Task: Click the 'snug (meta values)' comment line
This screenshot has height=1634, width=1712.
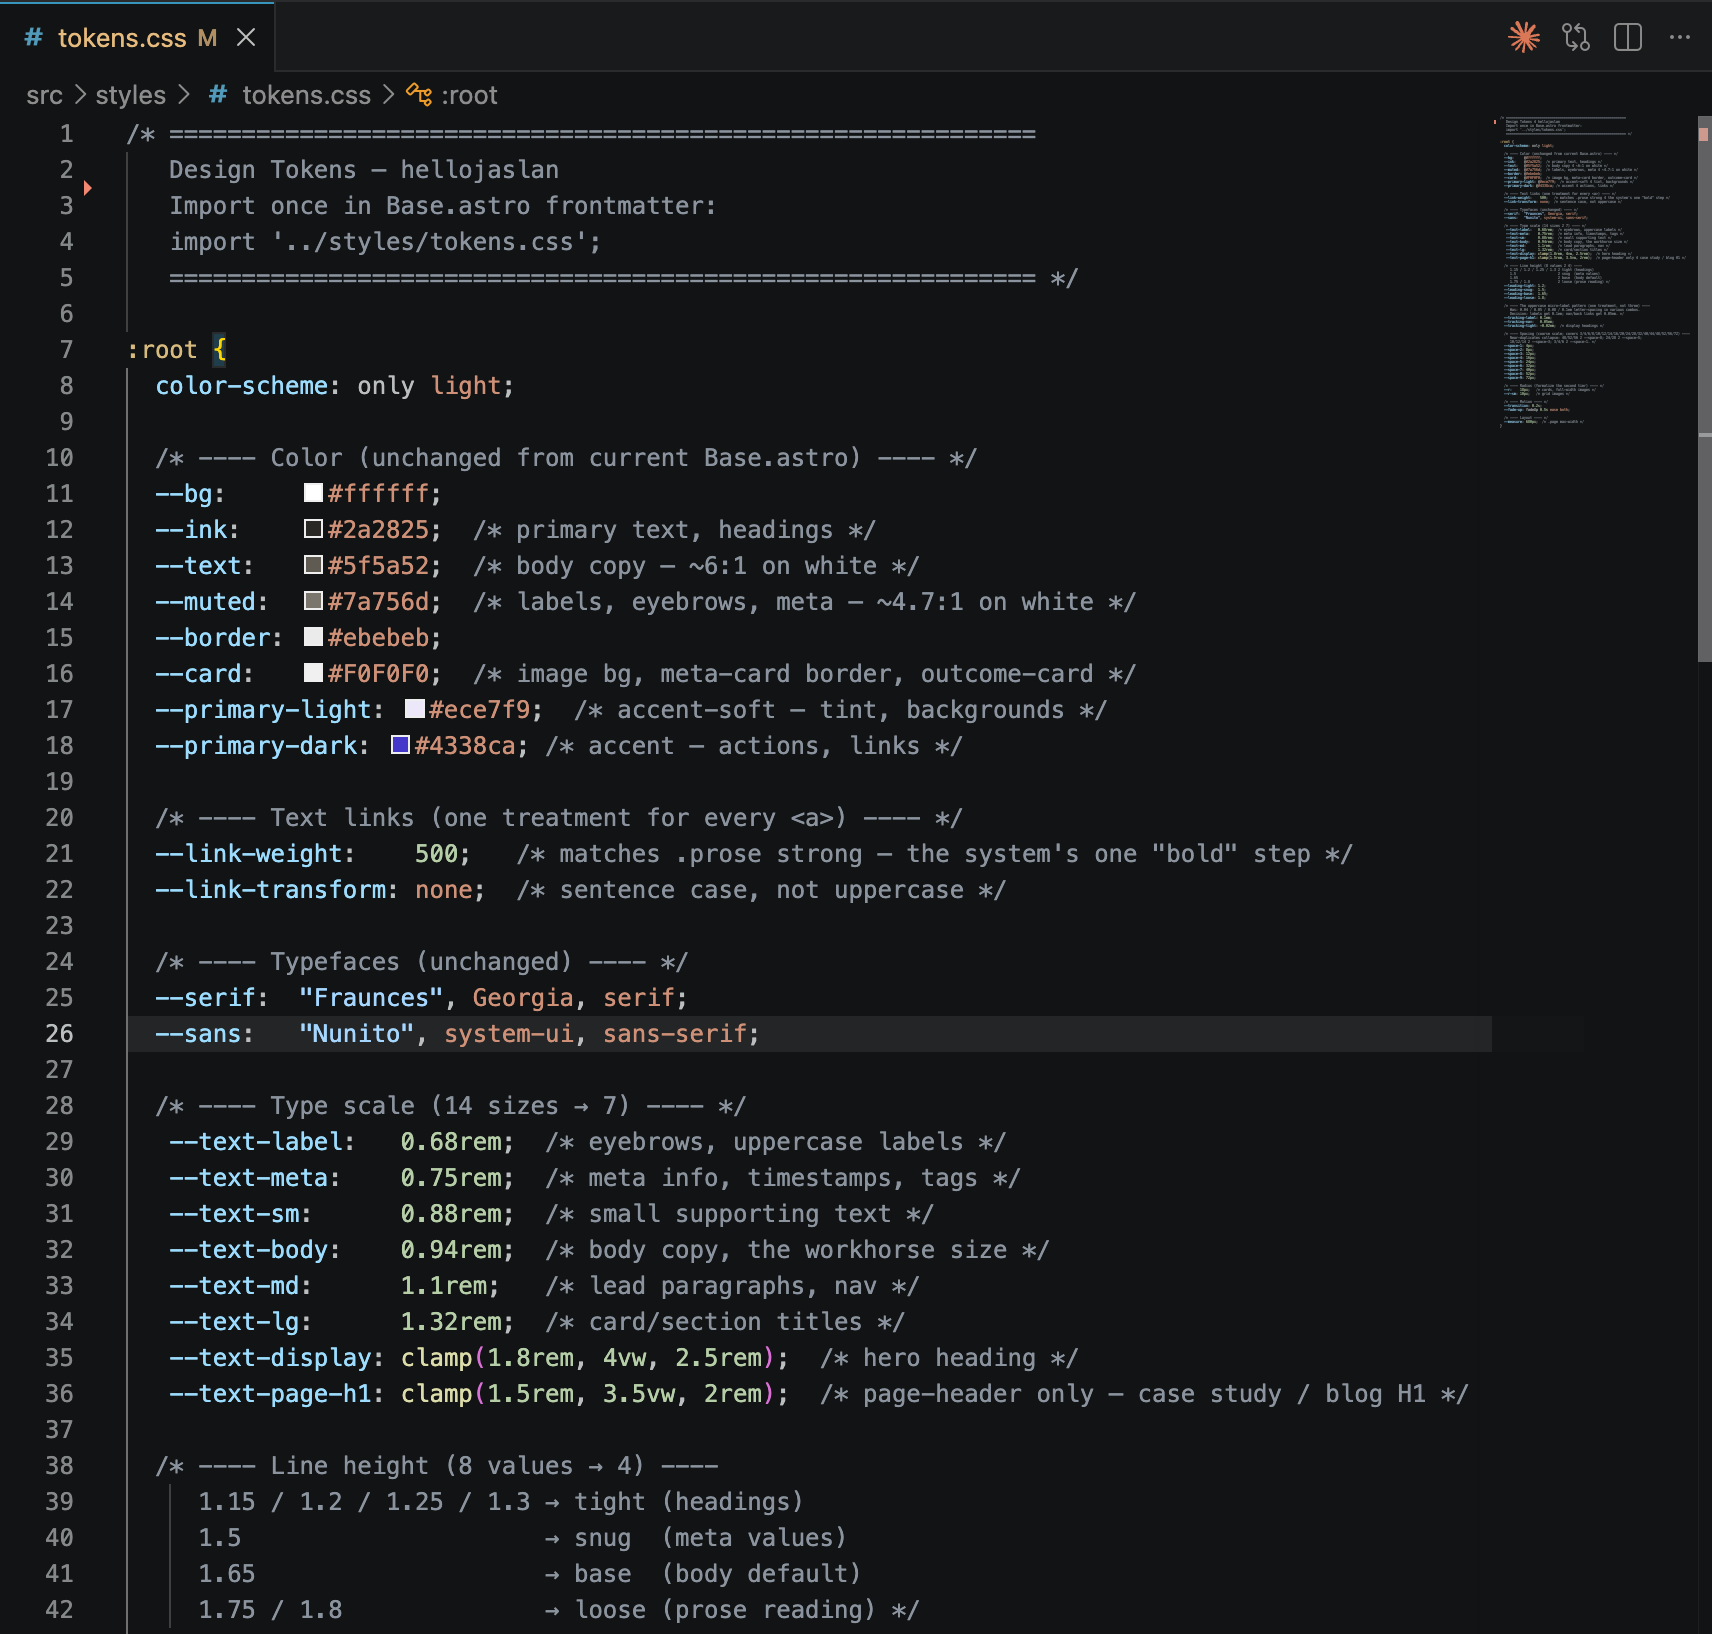Action: (x=522, y=1537)
